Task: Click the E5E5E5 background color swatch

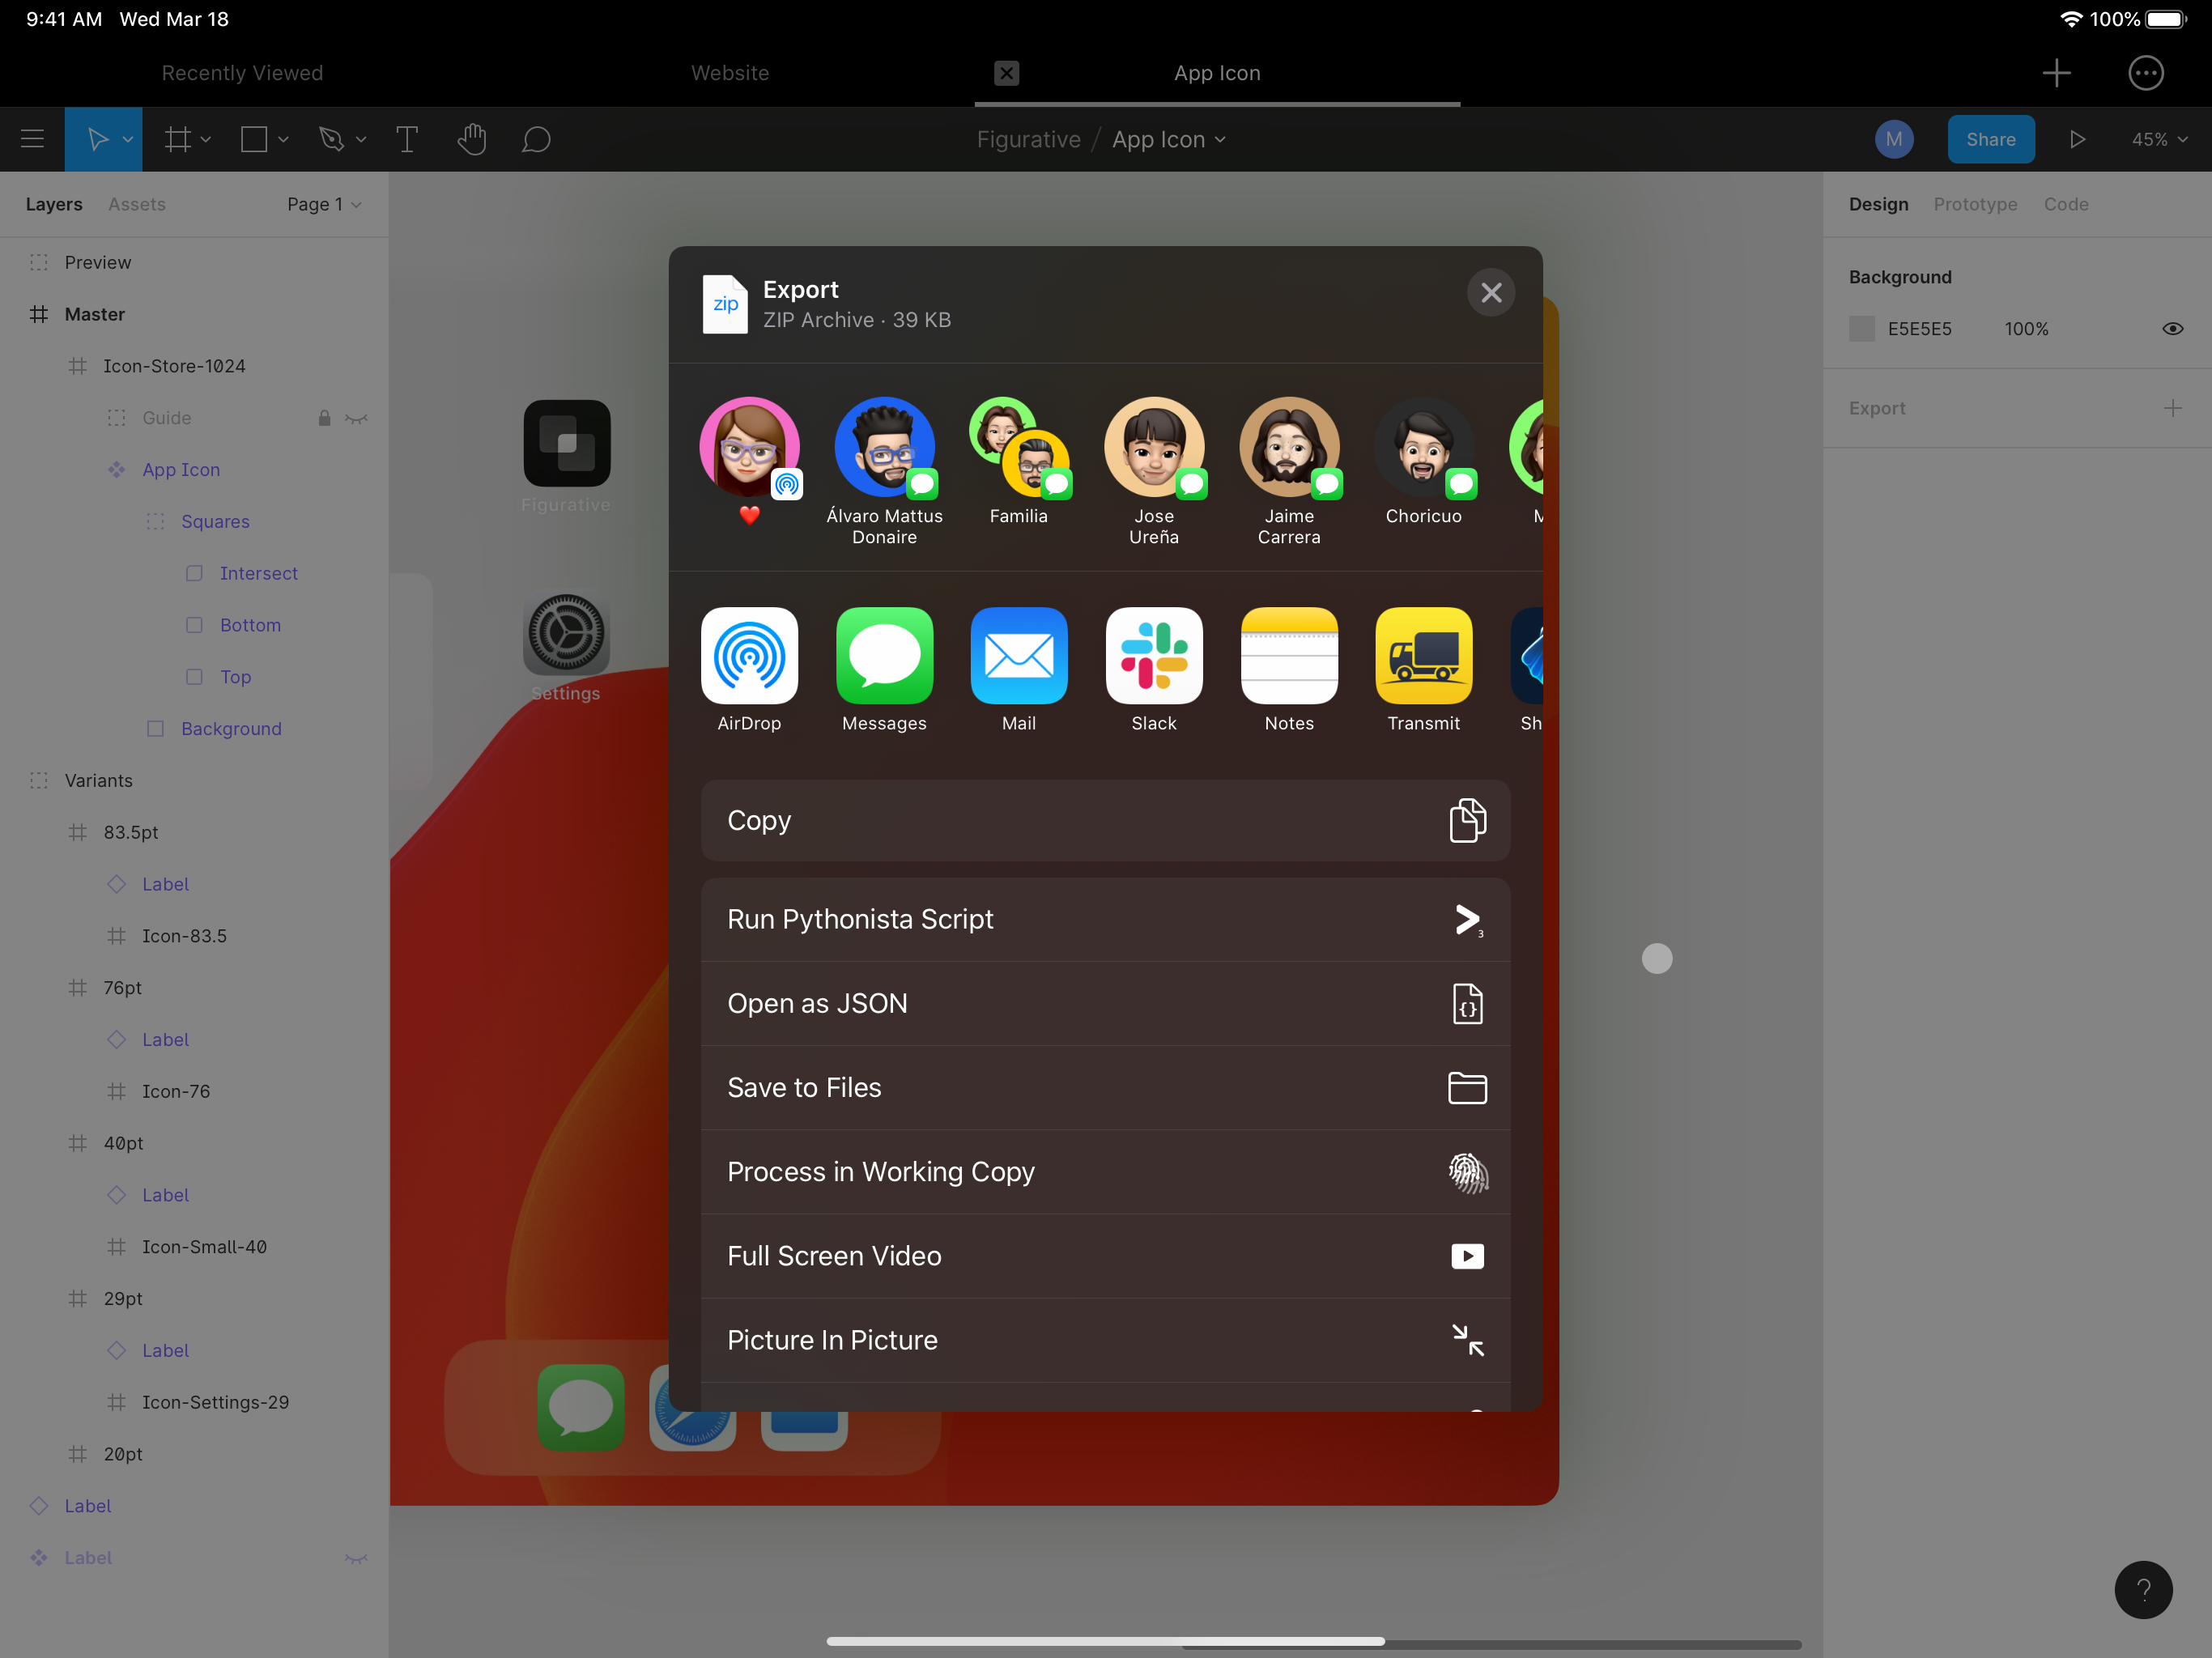Action: pyautogui.click(x=1862, y=329)
